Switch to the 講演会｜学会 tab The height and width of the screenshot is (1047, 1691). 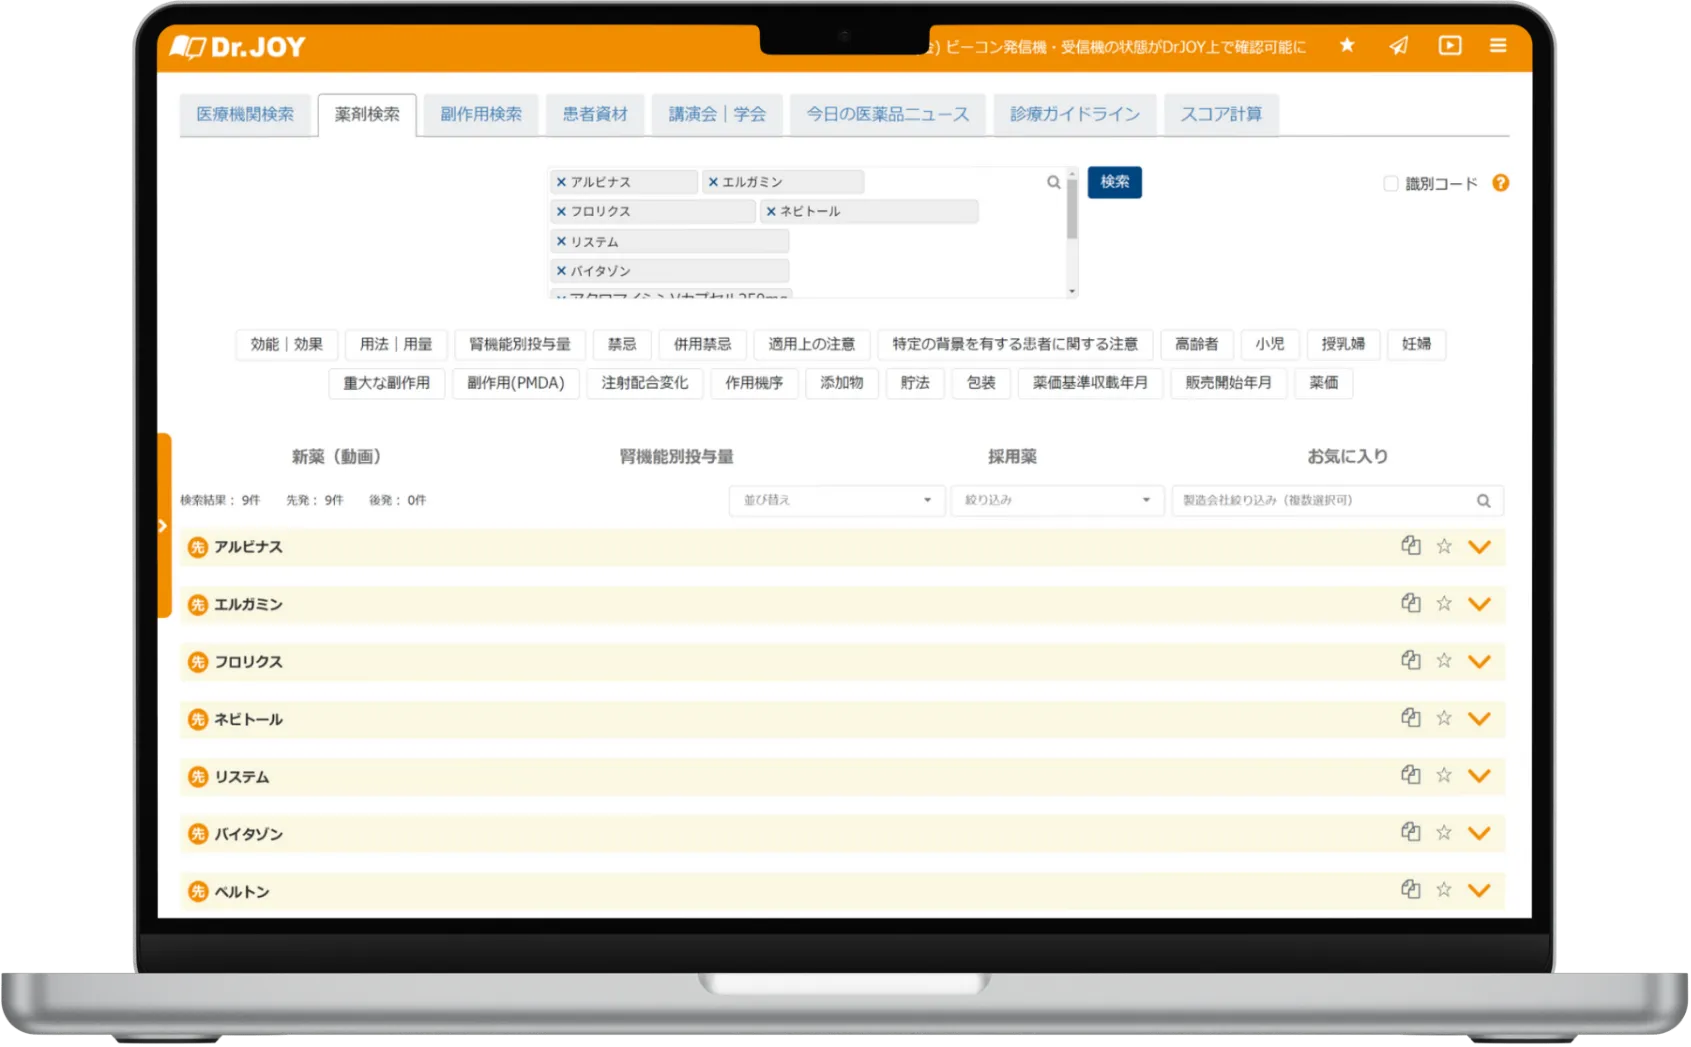tap(717, 115)
